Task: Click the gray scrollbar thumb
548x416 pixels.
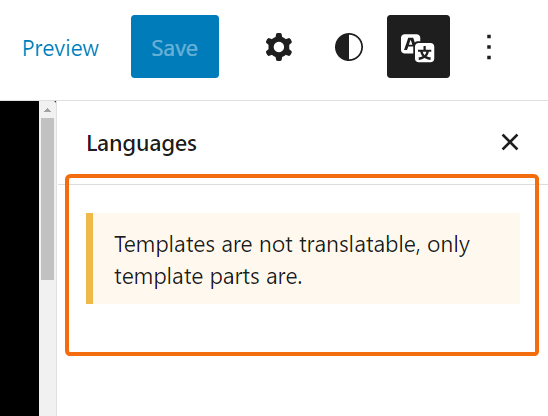Action: pos(48,199)
